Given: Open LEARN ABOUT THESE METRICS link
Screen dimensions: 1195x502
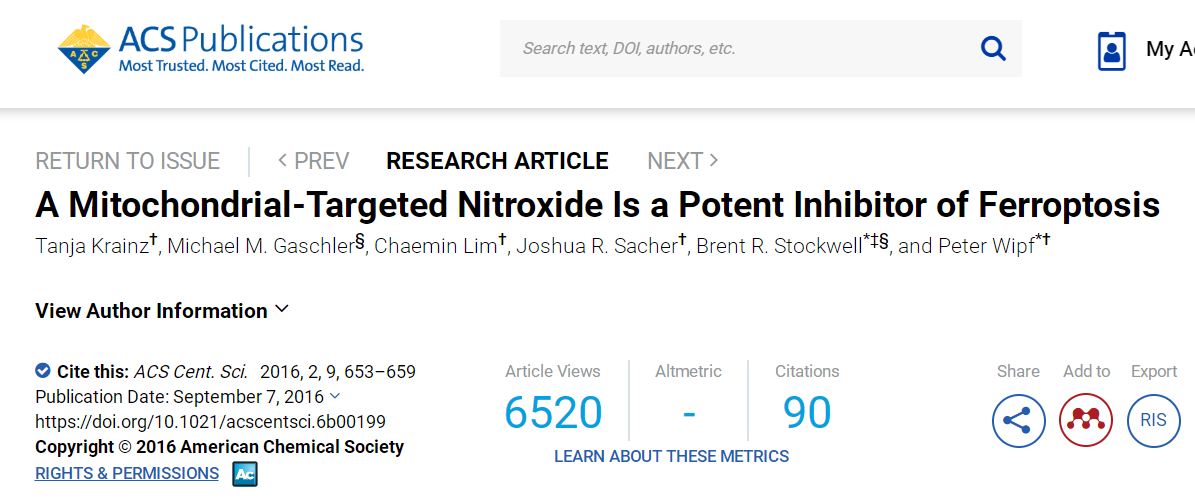Looking at the screenshot, I should pyautogui.click(x=671, y=456).
